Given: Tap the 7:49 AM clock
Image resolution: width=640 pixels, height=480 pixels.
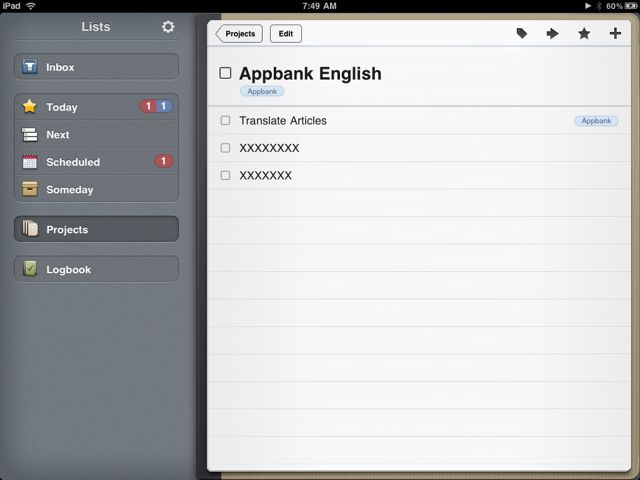Looking at the screenshot, I should pyautogui.click(x=320, y=6).
